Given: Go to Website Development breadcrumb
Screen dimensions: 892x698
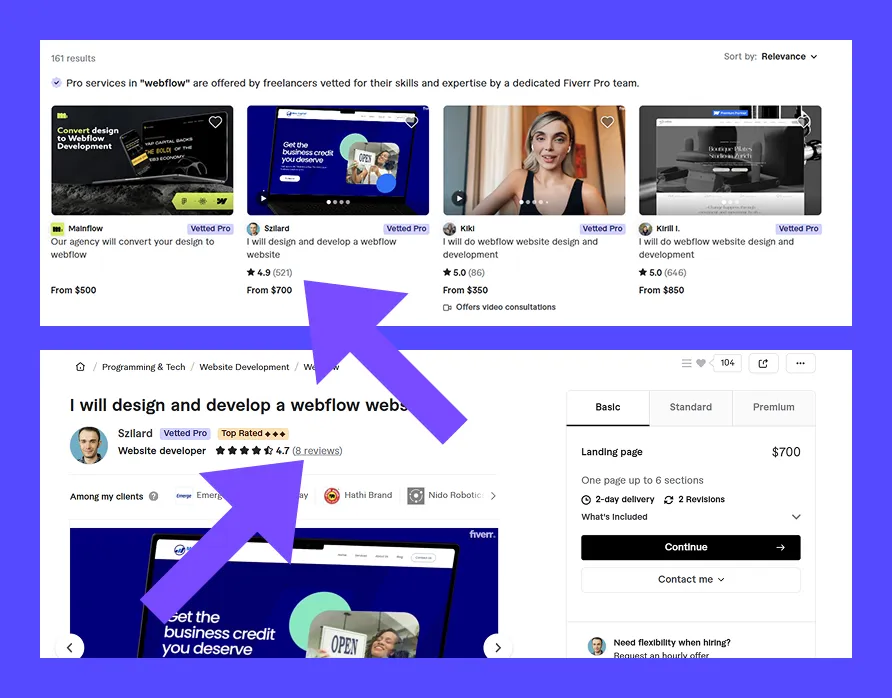Looking at the screenshot, I should 244,367.
